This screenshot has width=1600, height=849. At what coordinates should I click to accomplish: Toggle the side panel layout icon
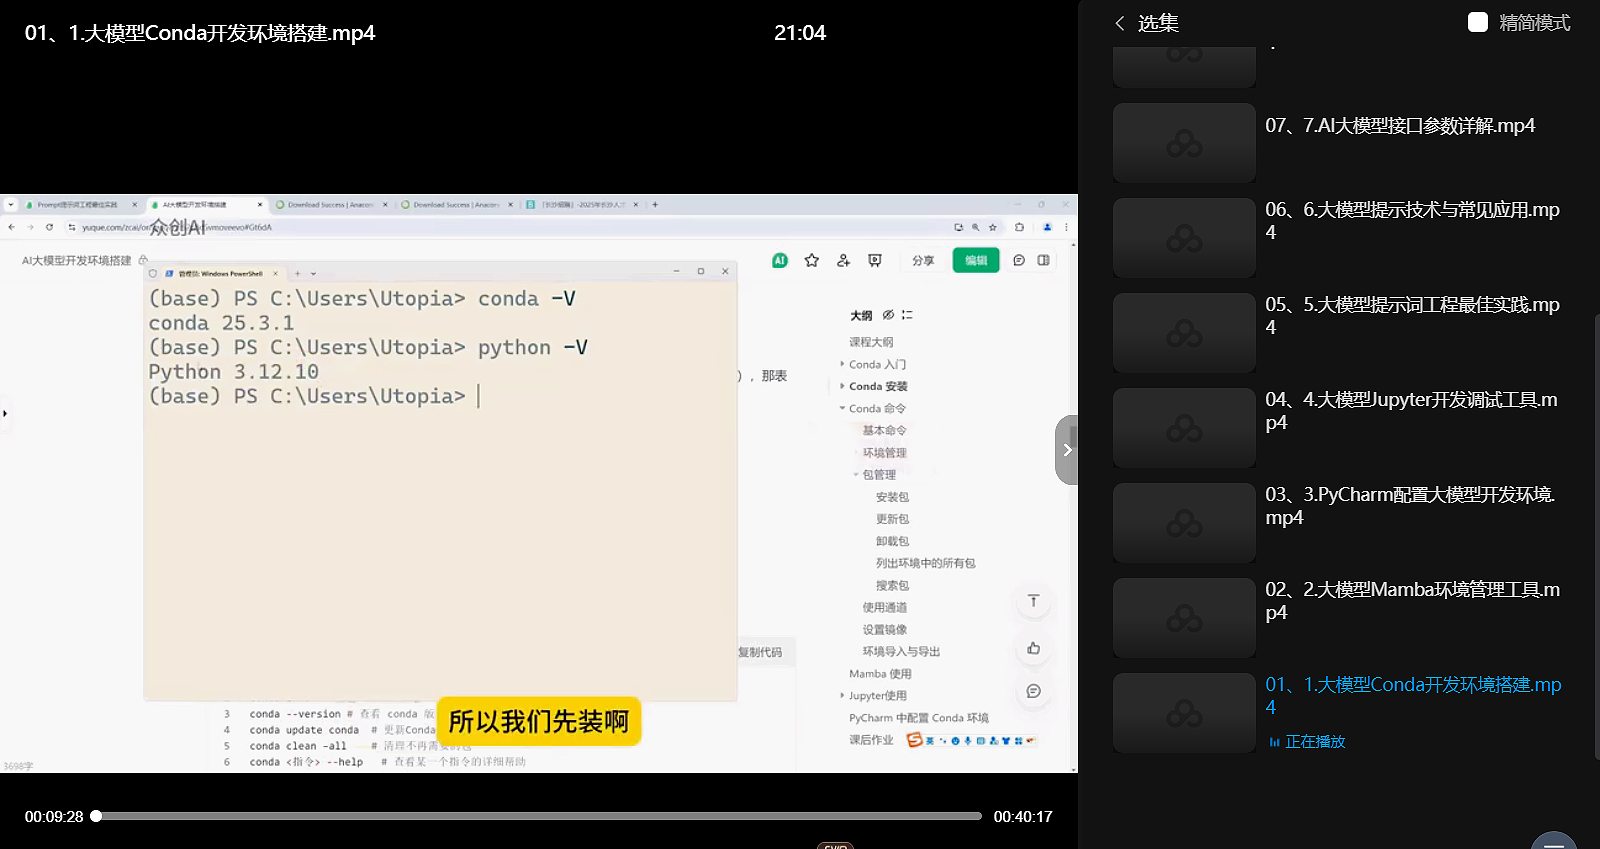point(1043,260)
